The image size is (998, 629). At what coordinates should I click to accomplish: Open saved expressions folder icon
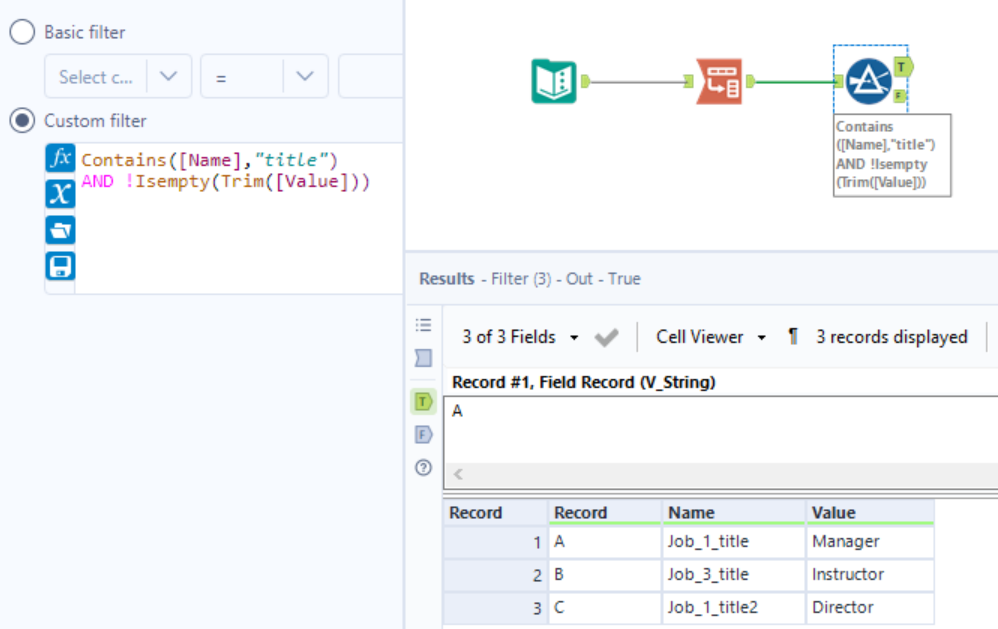pyautogui.click(x=60, y=230)
